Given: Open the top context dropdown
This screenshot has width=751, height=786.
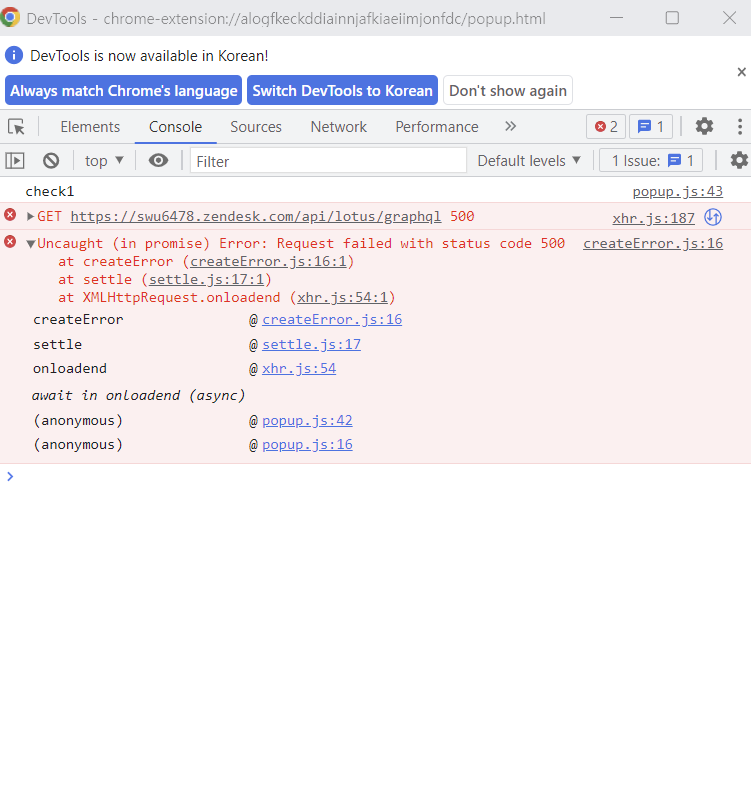Looking at the screenshot, I should [104, 161].
